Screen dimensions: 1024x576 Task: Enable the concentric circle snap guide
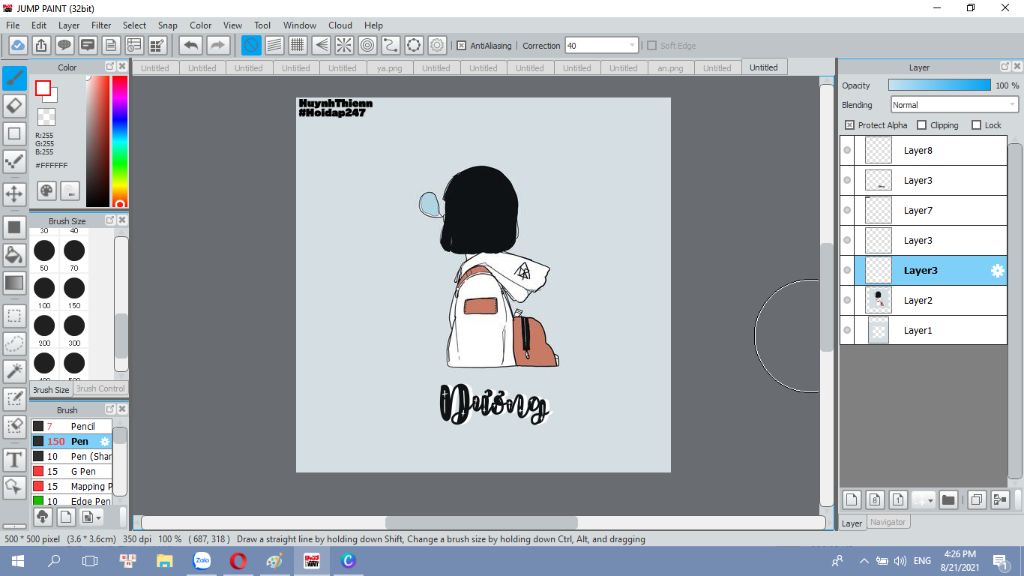tap(367, 45)
